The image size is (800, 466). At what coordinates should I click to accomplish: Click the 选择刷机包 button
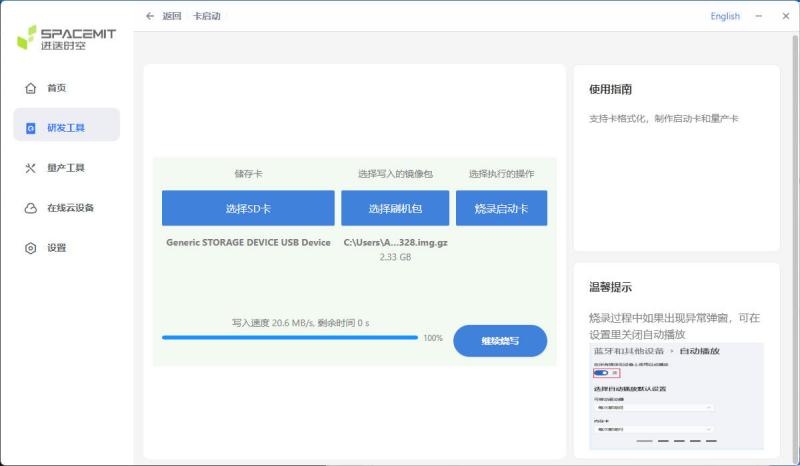click(395, 208)
